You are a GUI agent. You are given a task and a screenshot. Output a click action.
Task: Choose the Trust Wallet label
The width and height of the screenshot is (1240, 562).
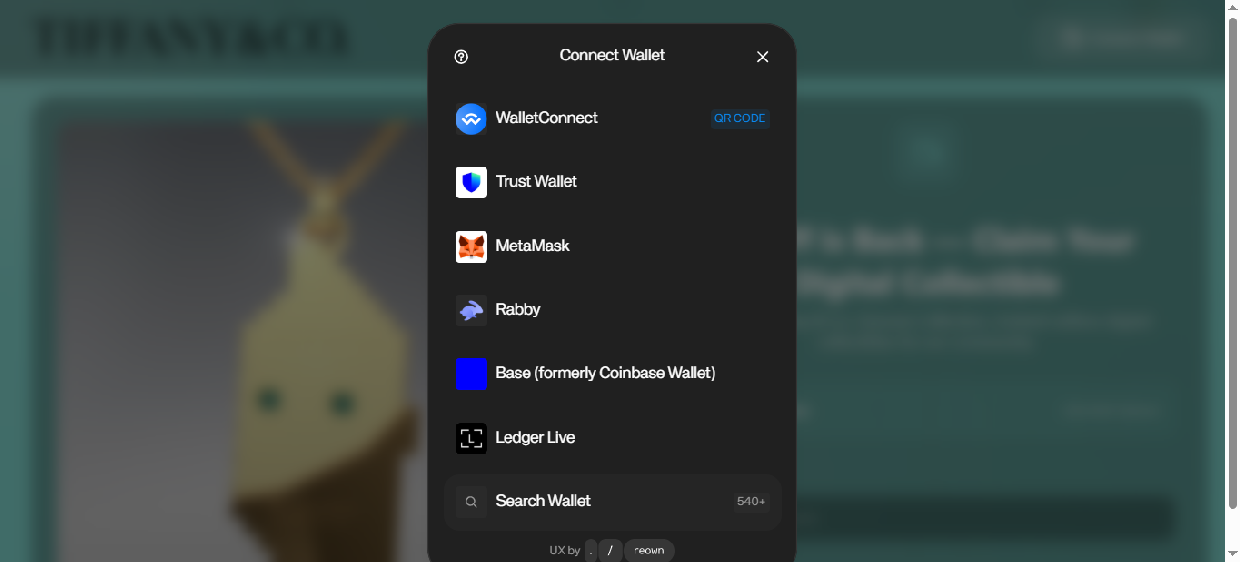coord(536,182)
